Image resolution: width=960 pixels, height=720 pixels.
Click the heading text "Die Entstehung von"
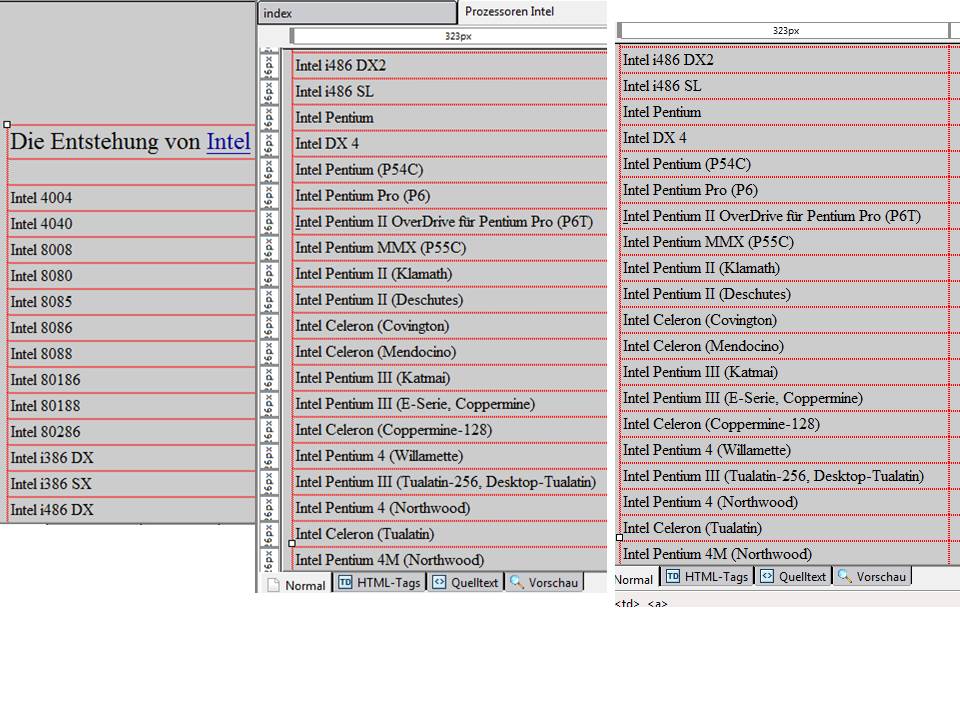tap(105, 141)
